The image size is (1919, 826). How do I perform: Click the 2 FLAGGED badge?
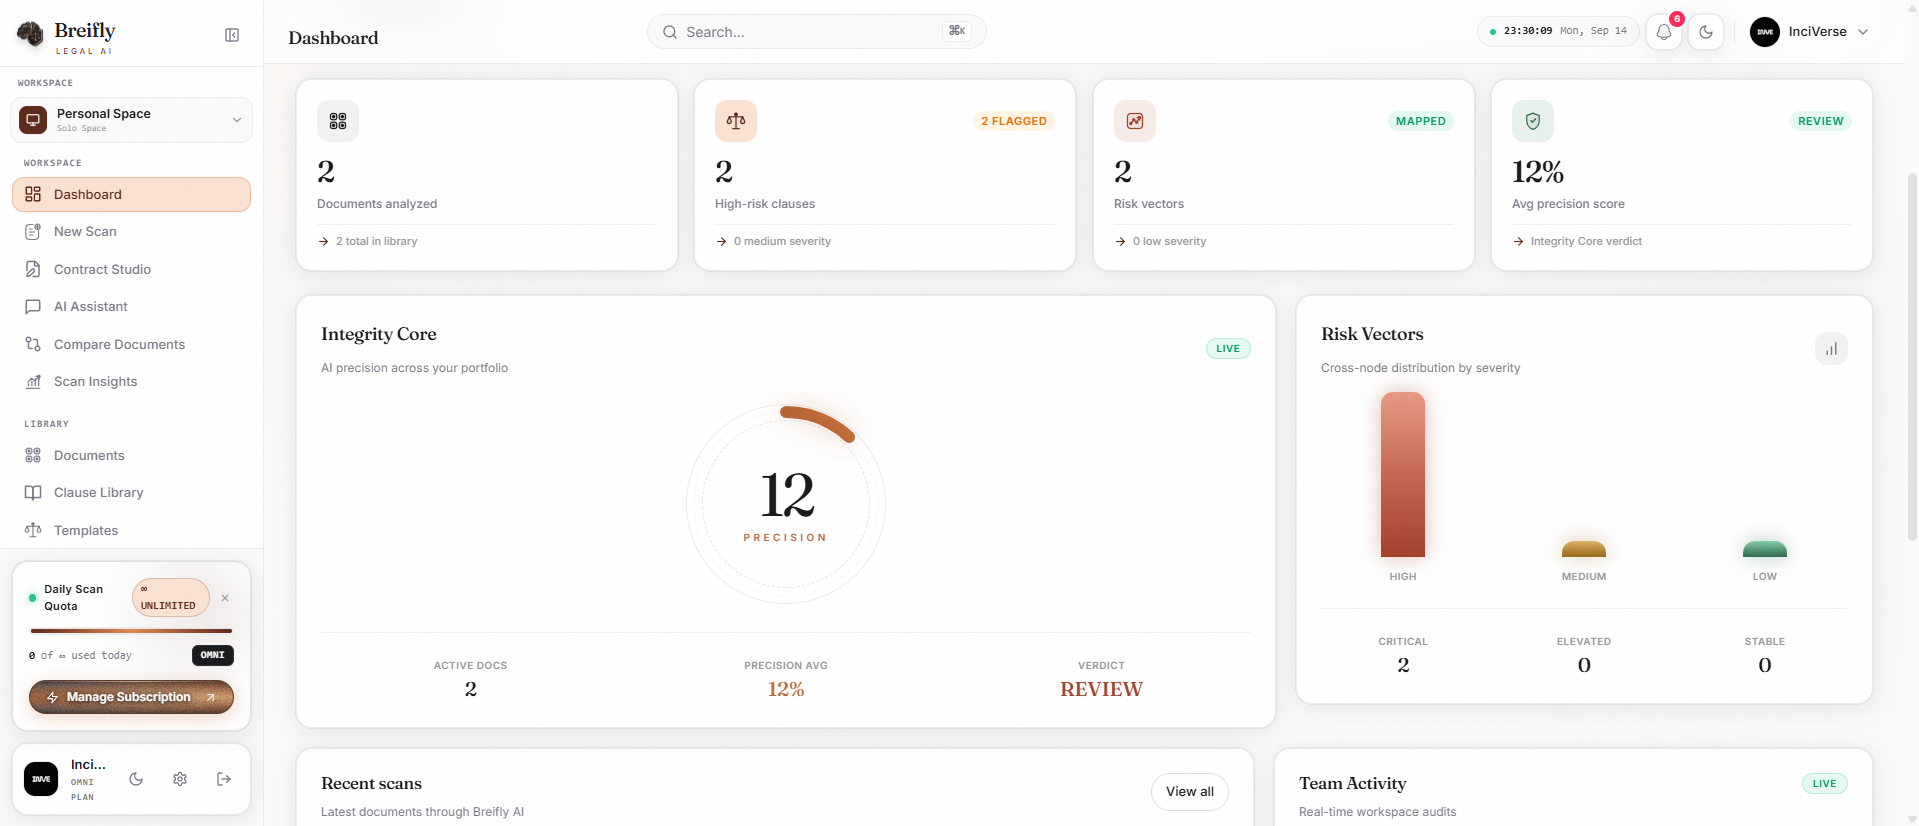pos(1014,121)
